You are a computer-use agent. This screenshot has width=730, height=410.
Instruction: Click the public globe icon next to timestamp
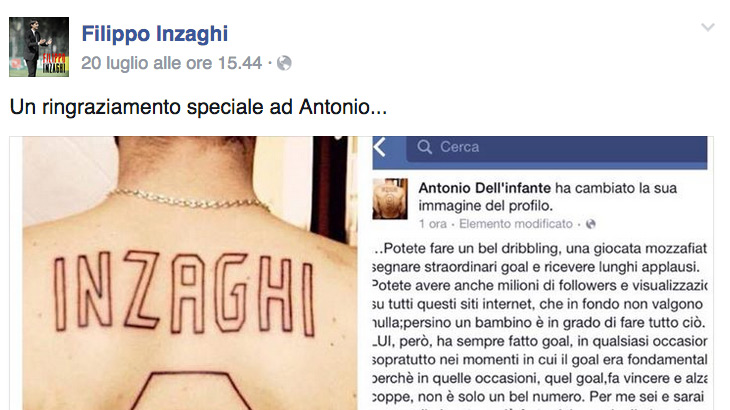pos(284,63)
